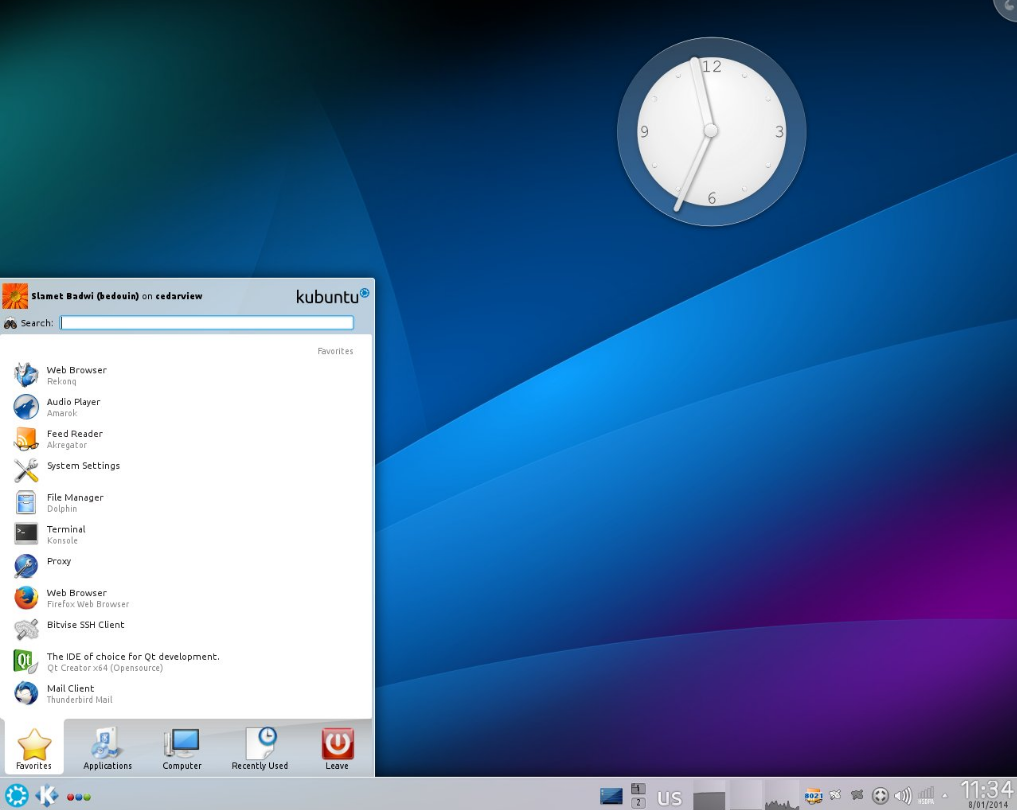
Task: Switch to Recently Used tab
Action: click(259, 748)
